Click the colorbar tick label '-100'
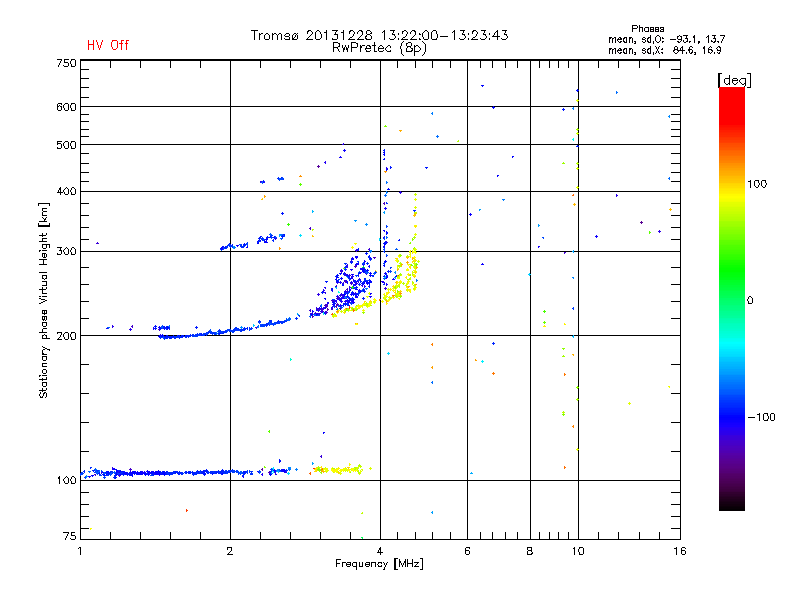 click(x=762, y=417)
